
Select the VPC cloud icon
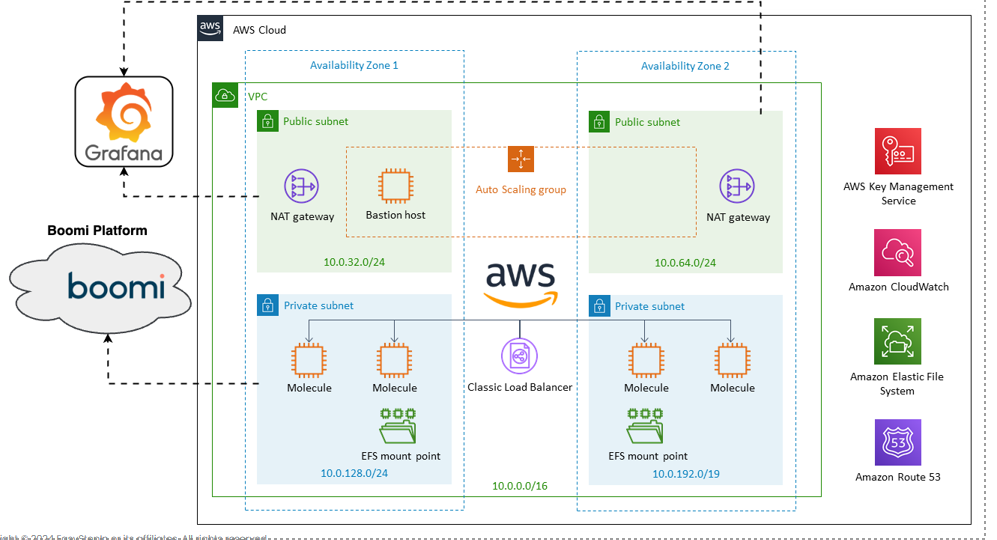[x=224, y=95]
